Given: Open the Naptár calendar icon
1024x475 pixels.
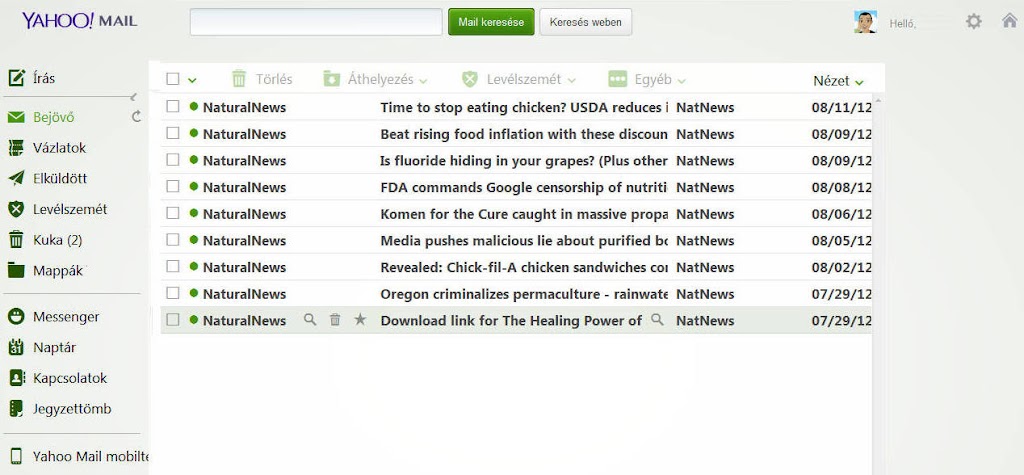Looking at the screenshot, I should tap(16, 348).
